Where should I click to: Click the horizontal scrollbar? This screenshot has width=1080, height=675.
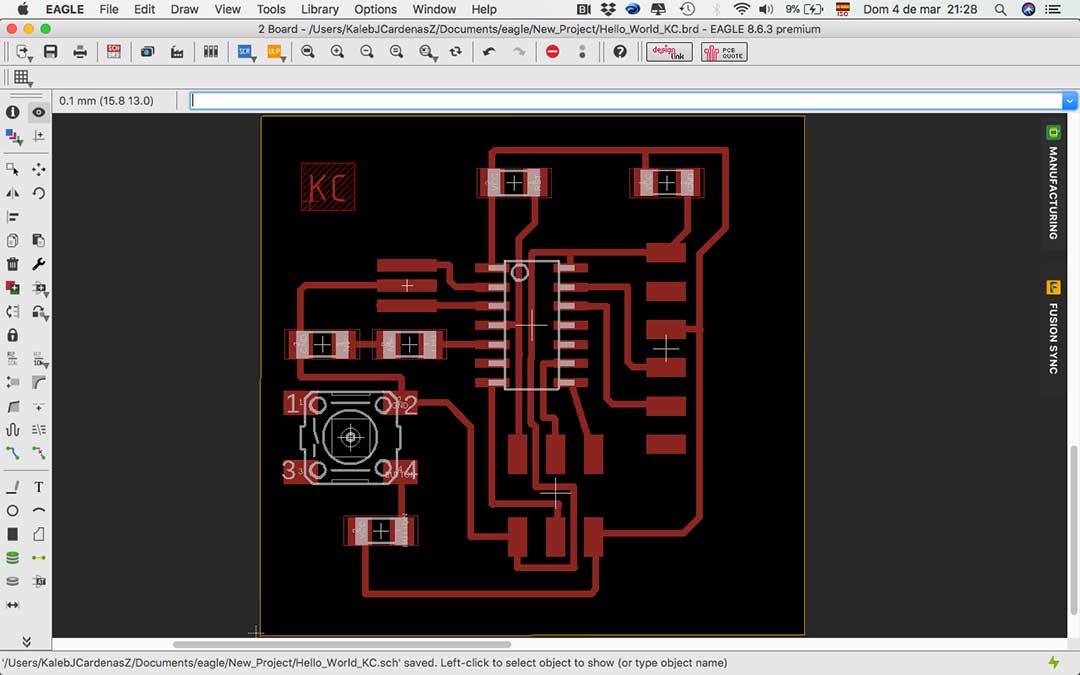342,645
